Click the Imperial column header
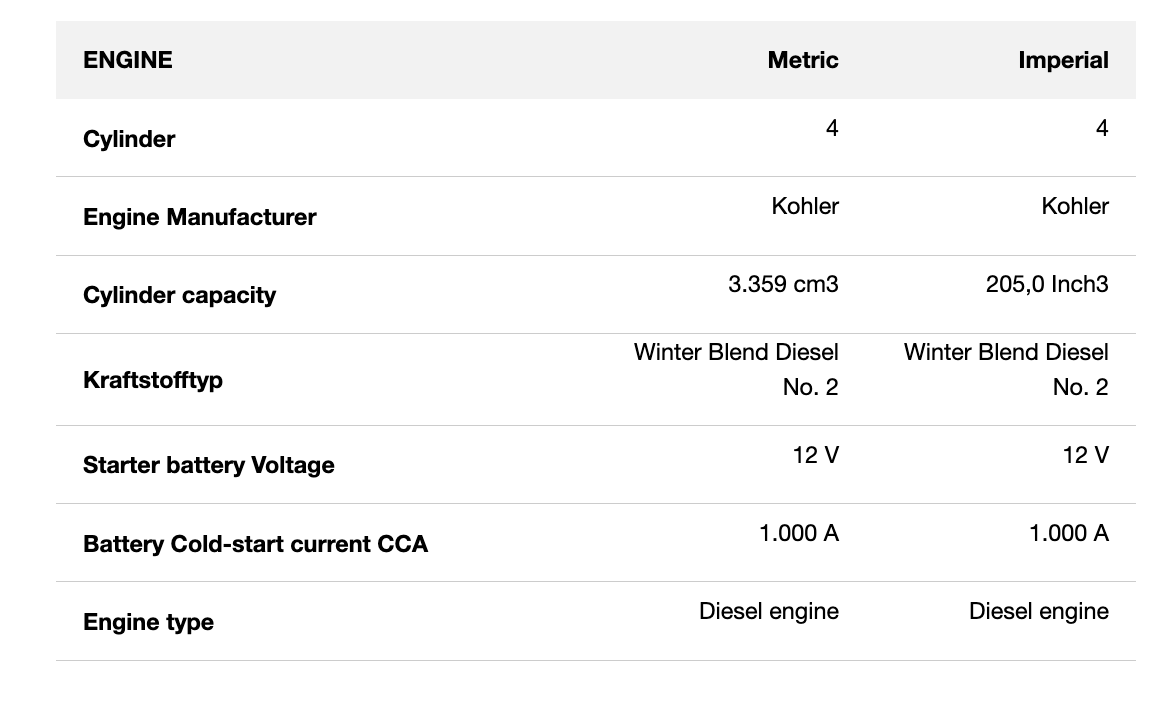This screenshot has width=1168, height=708. point(1063,60)
